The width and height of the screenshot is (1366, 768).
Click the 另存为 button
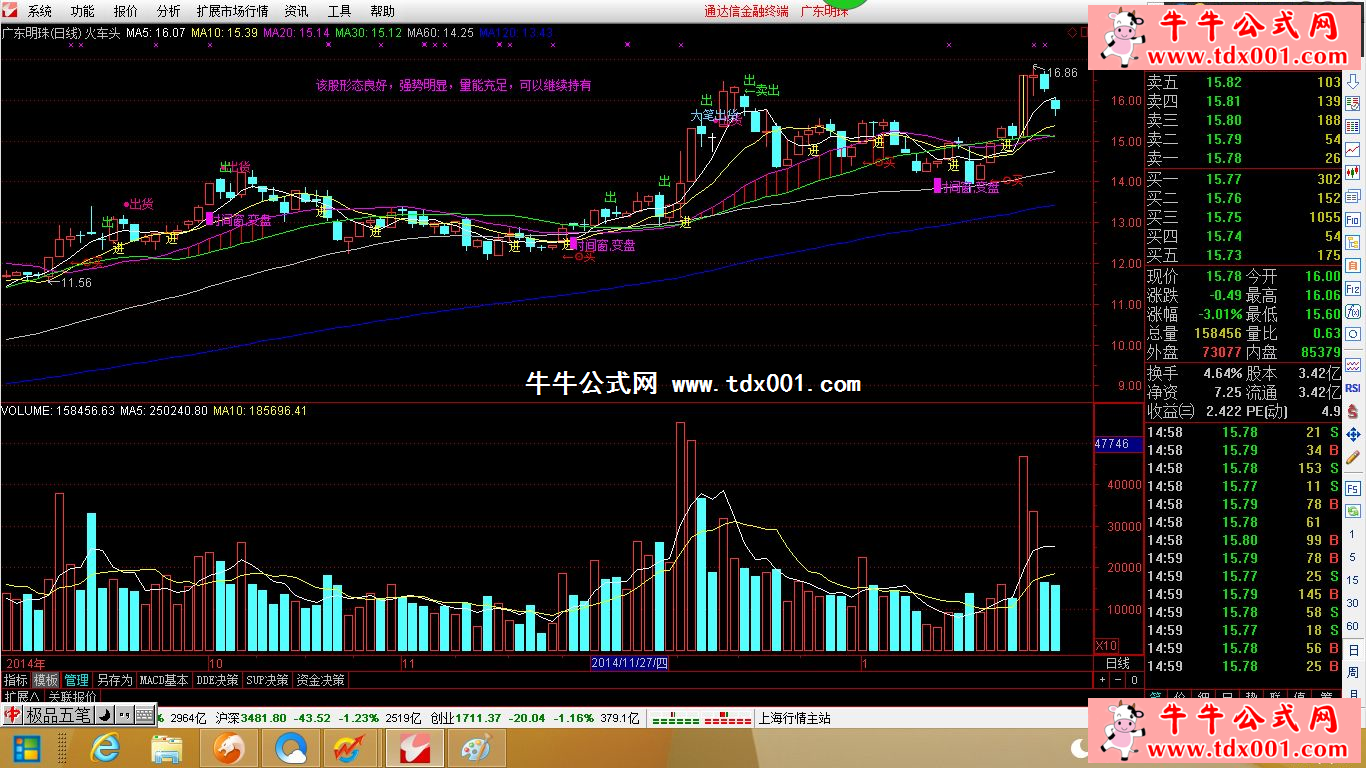[114, 680]
